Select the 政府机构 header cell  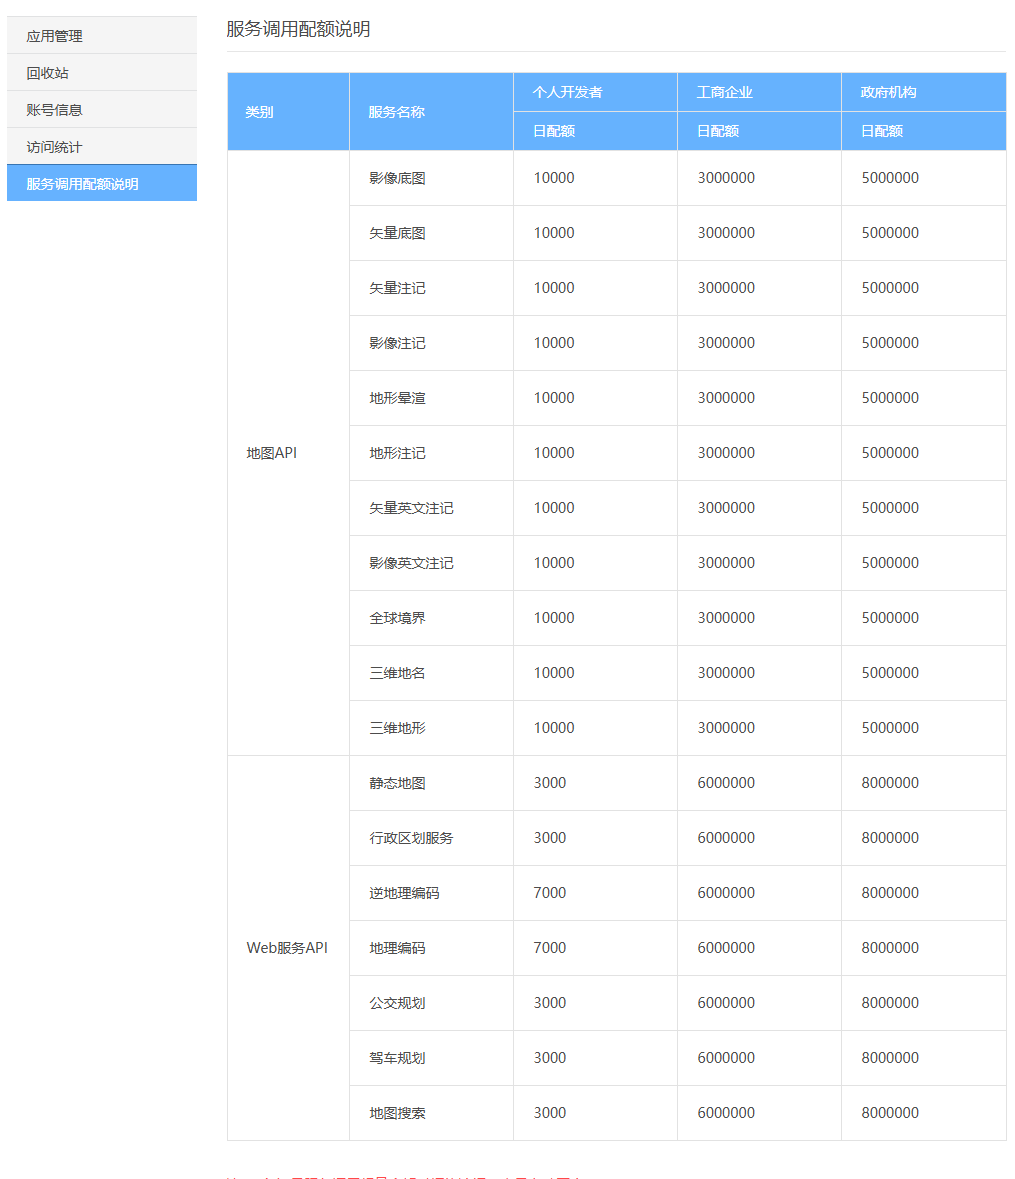point(889,92)
